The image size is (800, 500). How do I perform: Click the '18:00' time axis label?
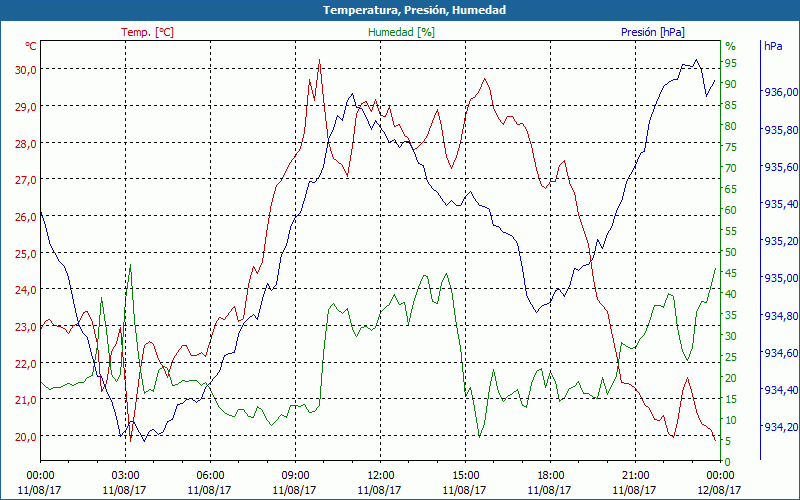(x=550, y=476)
